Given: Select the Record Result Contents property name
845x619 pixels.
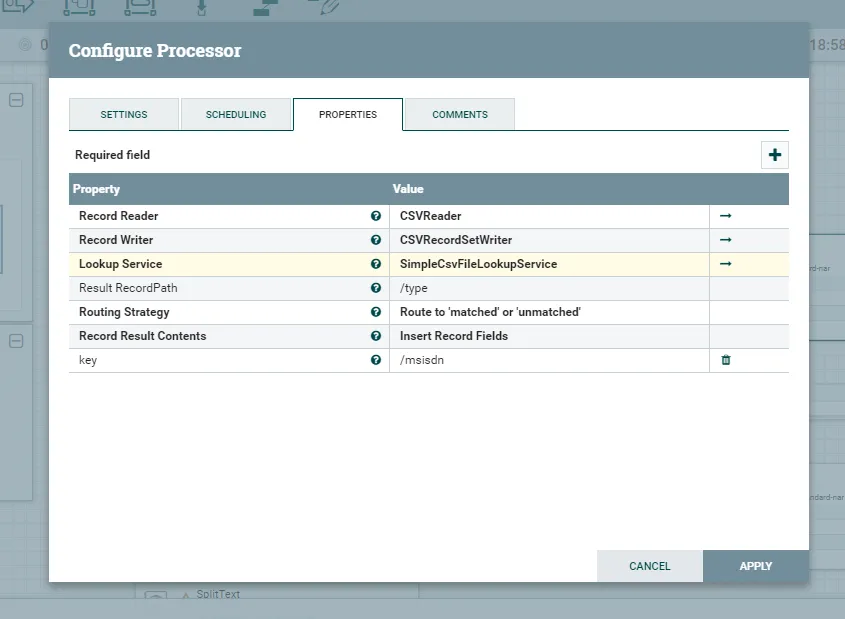Looking at the screenshot, I should click(142, 336).
